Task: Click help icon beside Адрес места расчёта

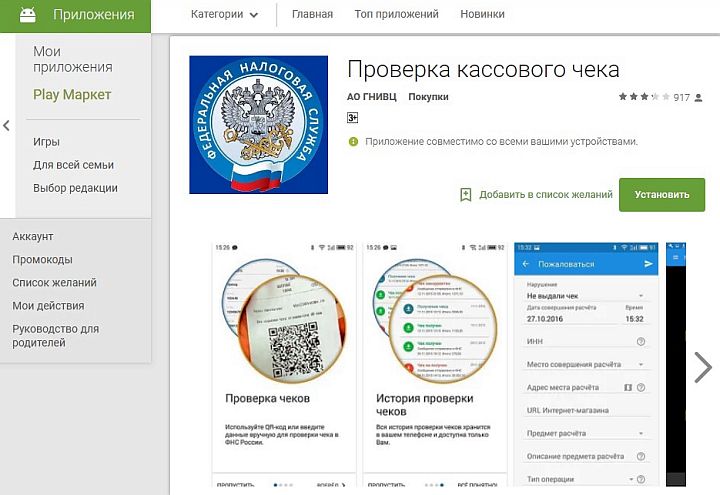Action: point(641,388)
